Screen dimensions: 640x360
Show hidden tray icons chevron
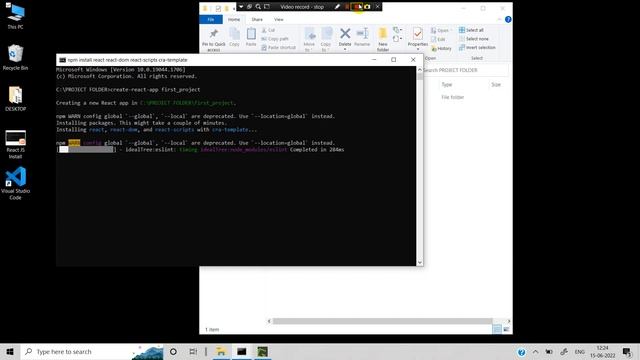(x=536, y=352)
